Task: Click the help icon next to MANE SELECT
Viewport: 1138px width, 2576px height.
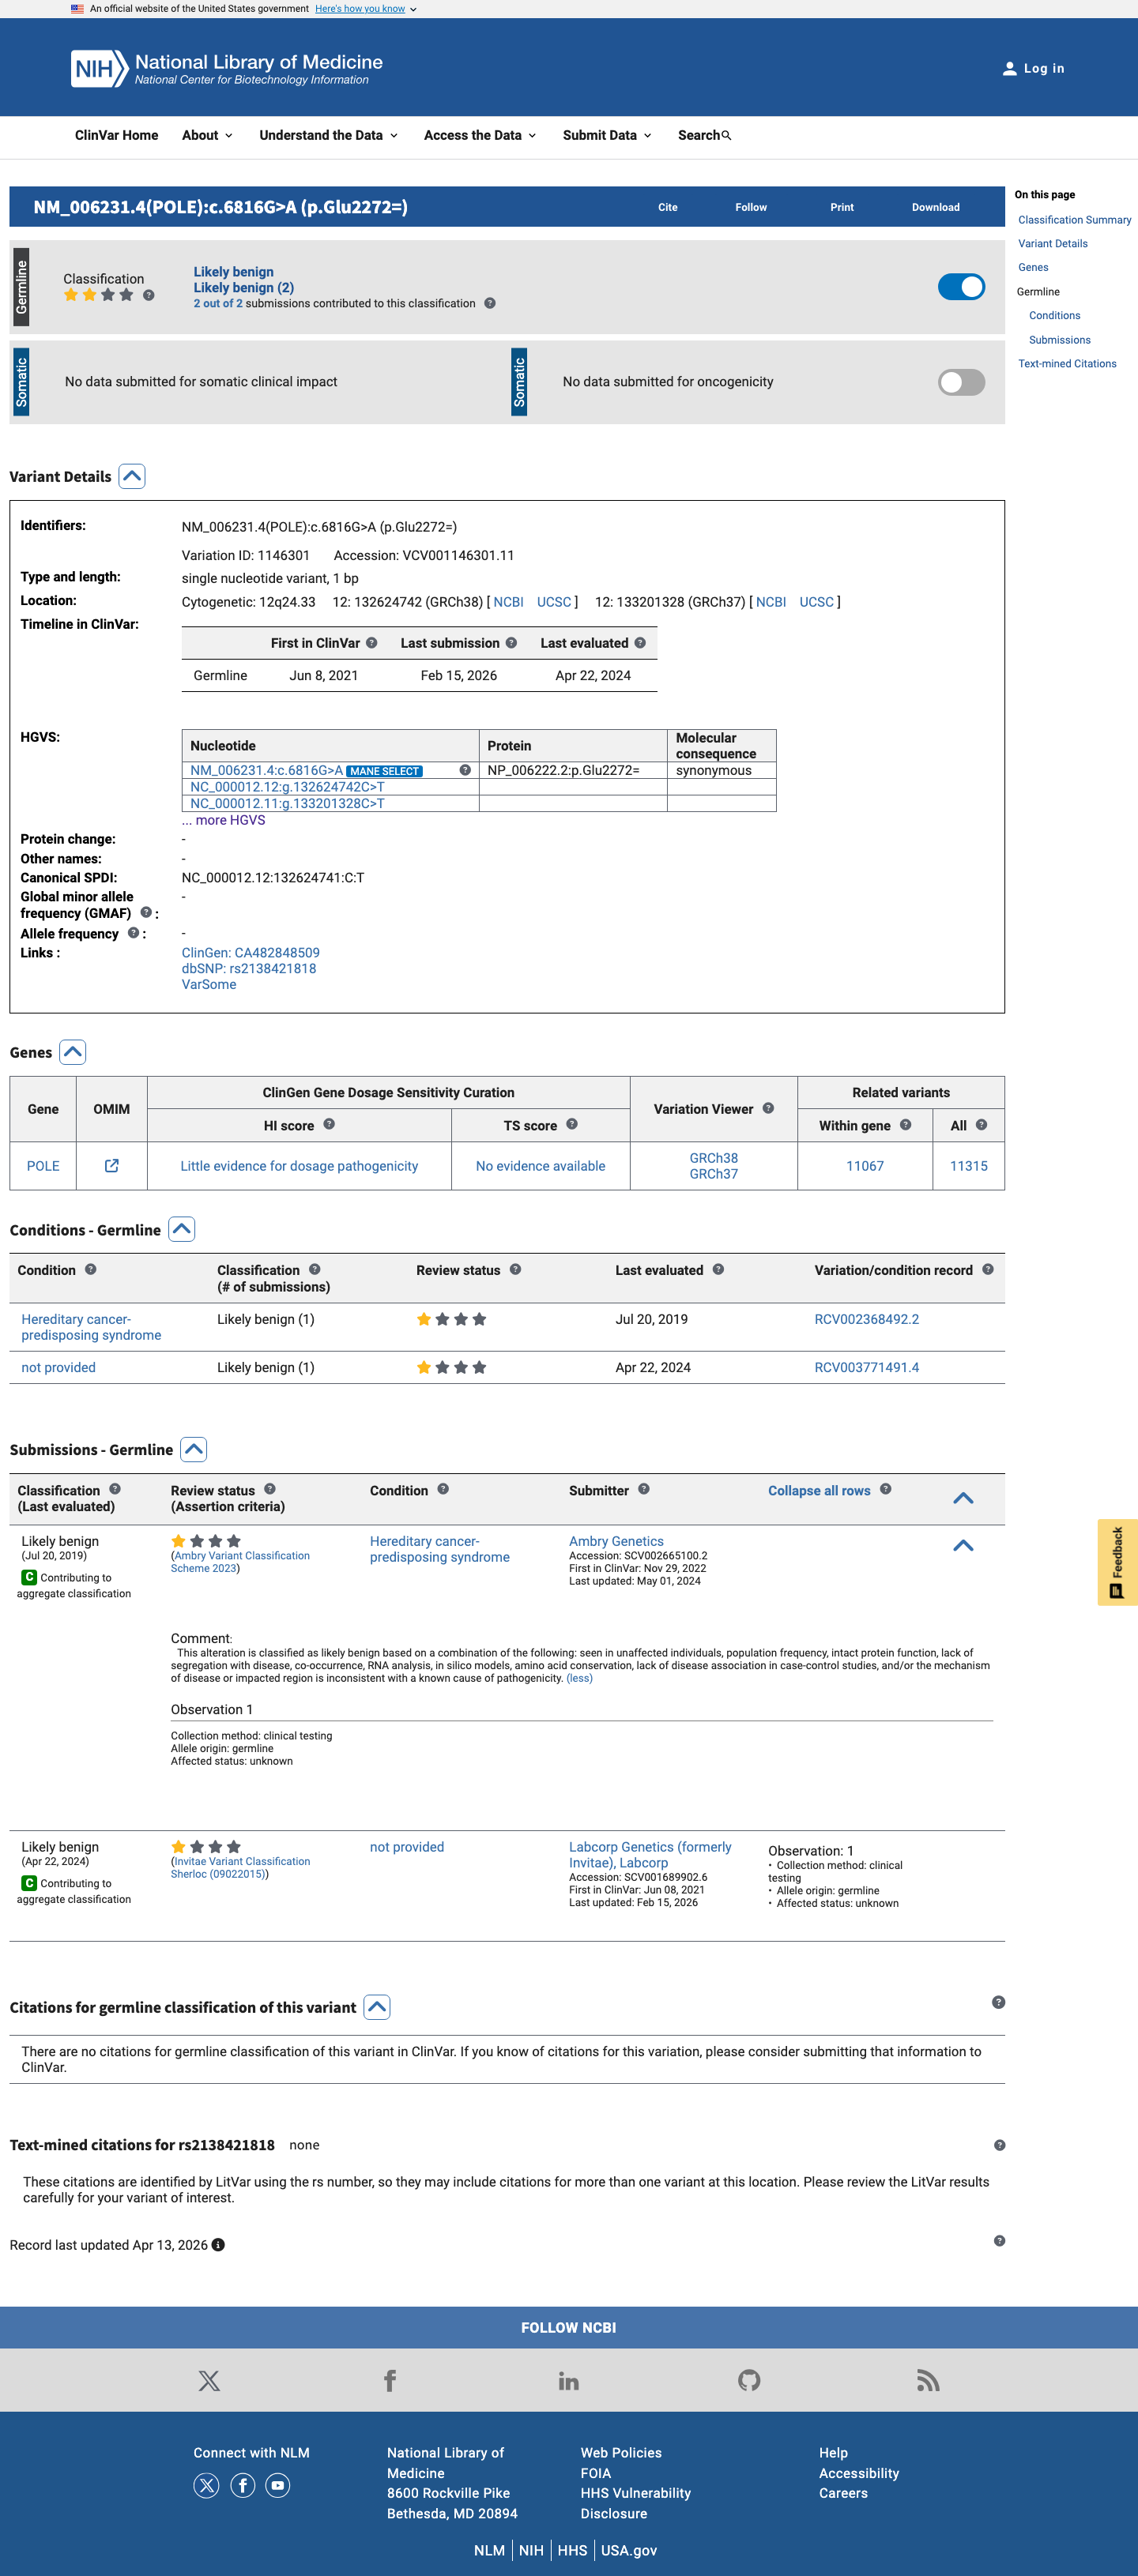Action: pos(465,770)
